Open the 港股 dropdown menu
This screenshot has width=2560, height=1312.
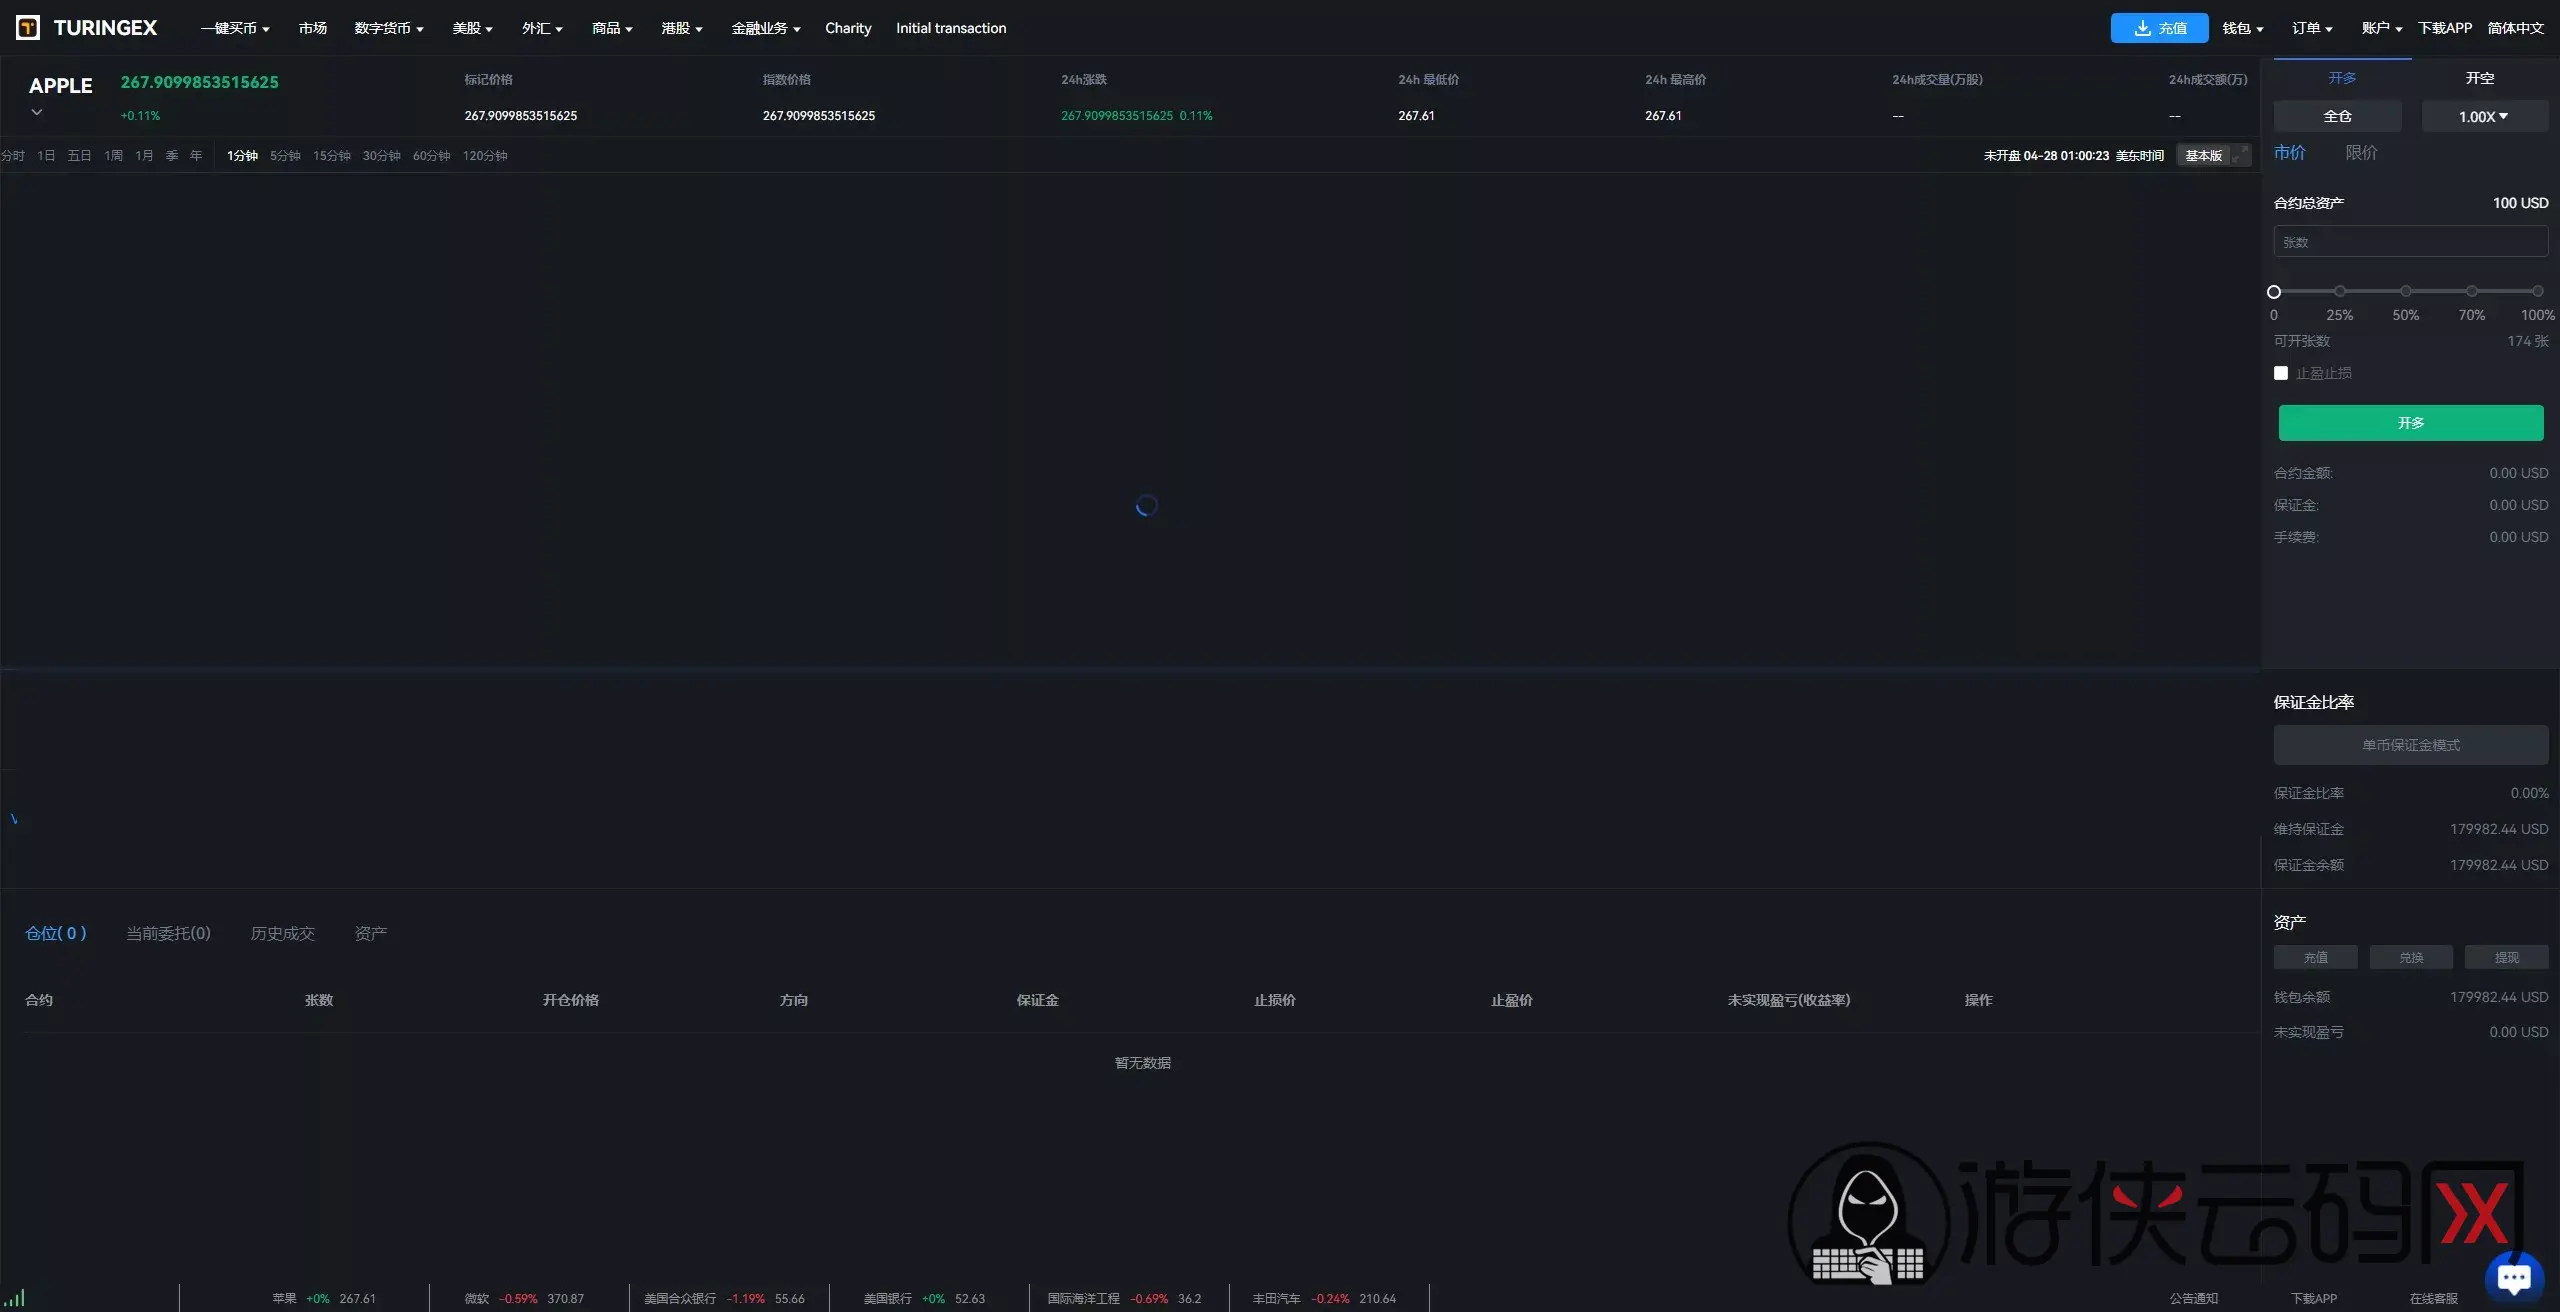coord(682,28)
